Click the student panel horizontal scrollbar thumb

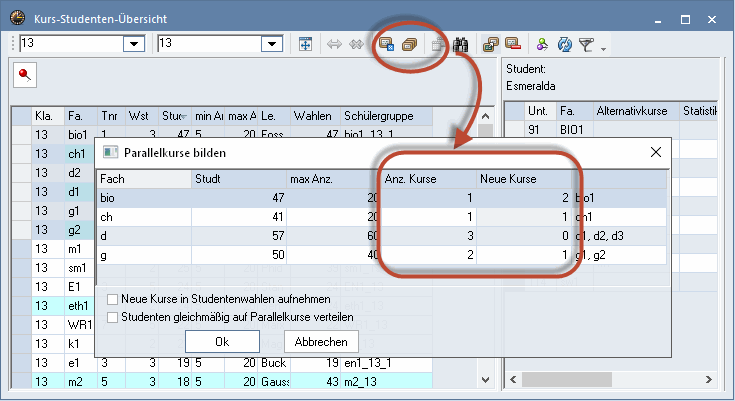[x=566, y=379]
